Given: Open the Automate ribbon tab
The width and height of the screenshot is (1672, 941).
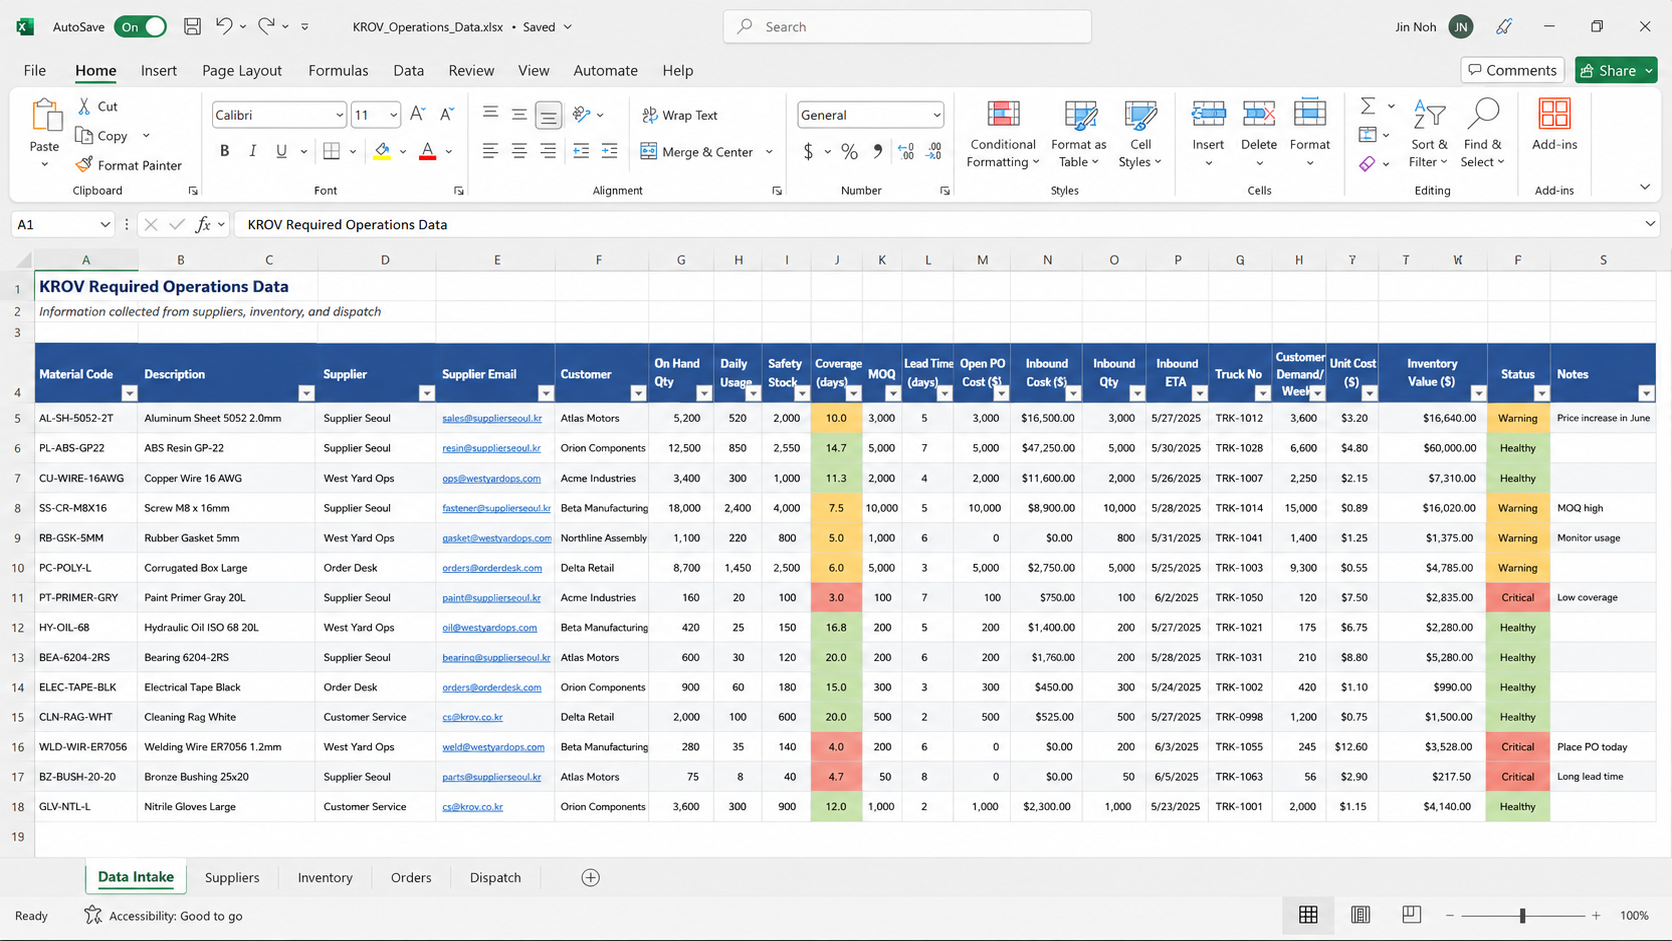Looking at the screenshot, I should point(605,70).
